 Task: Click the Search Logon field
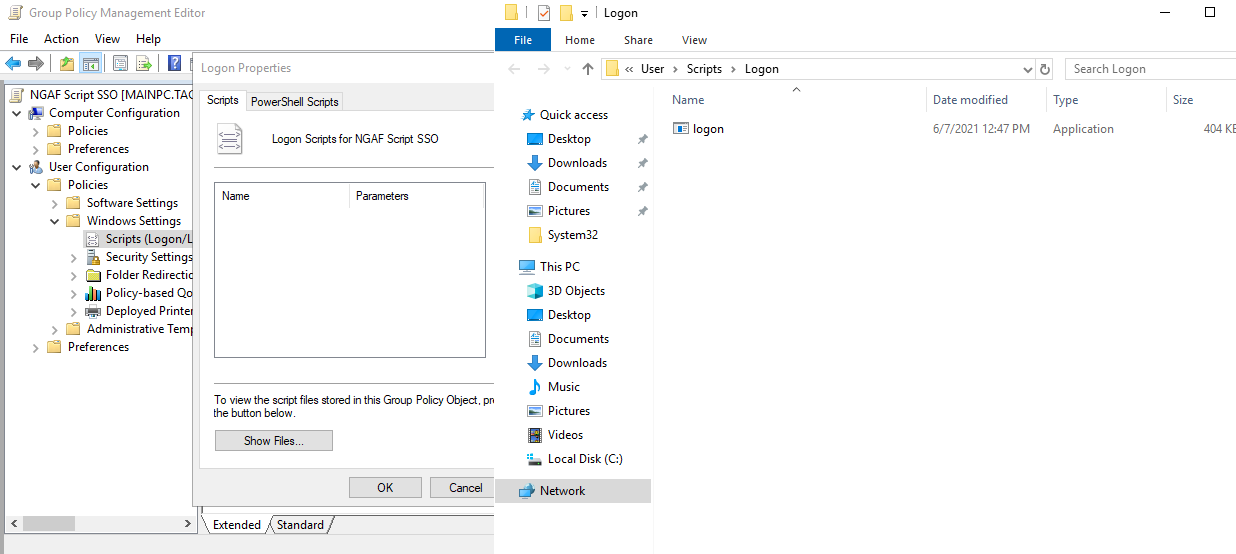[1150, 69]
